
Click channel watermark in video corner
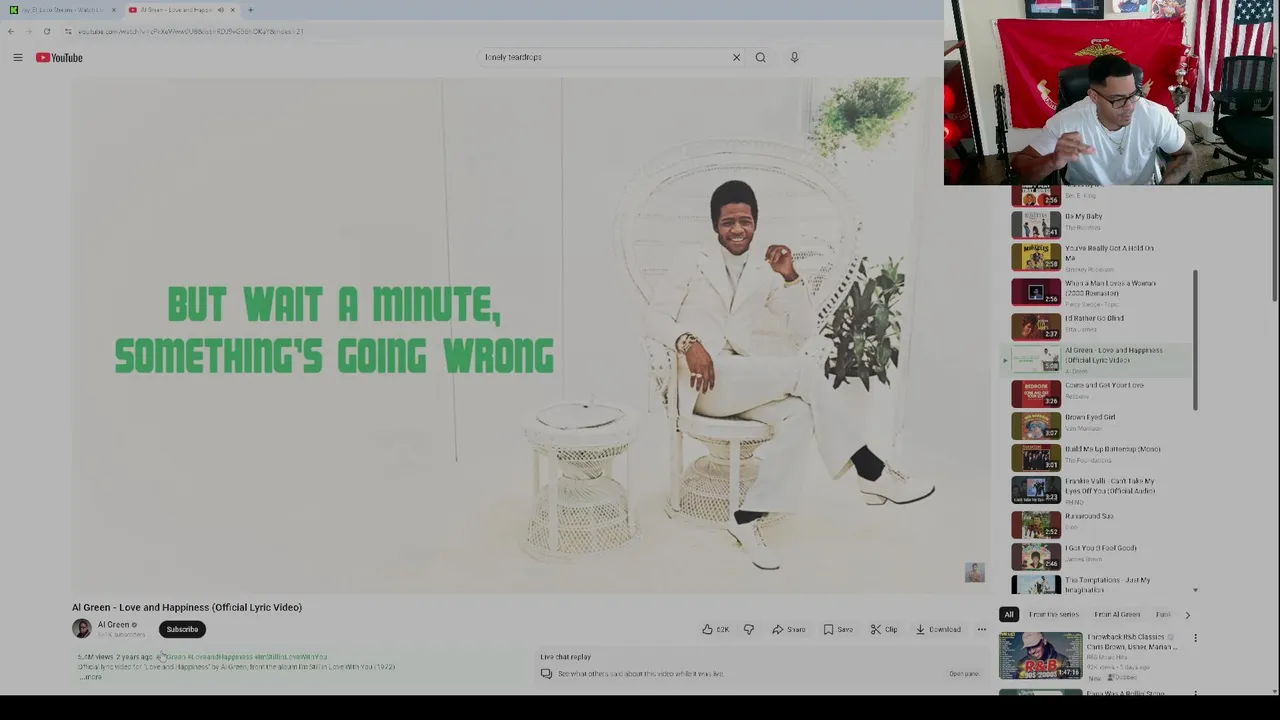[974, 572]
